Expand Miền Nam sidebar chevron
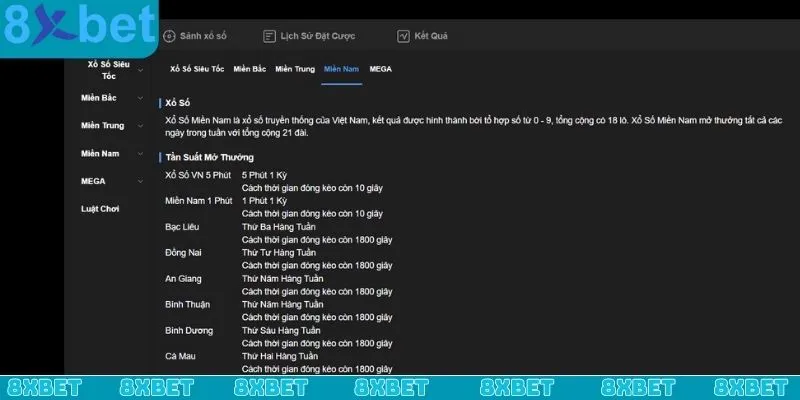Viewport: 800px width, 400px height. tap(141, 154)
